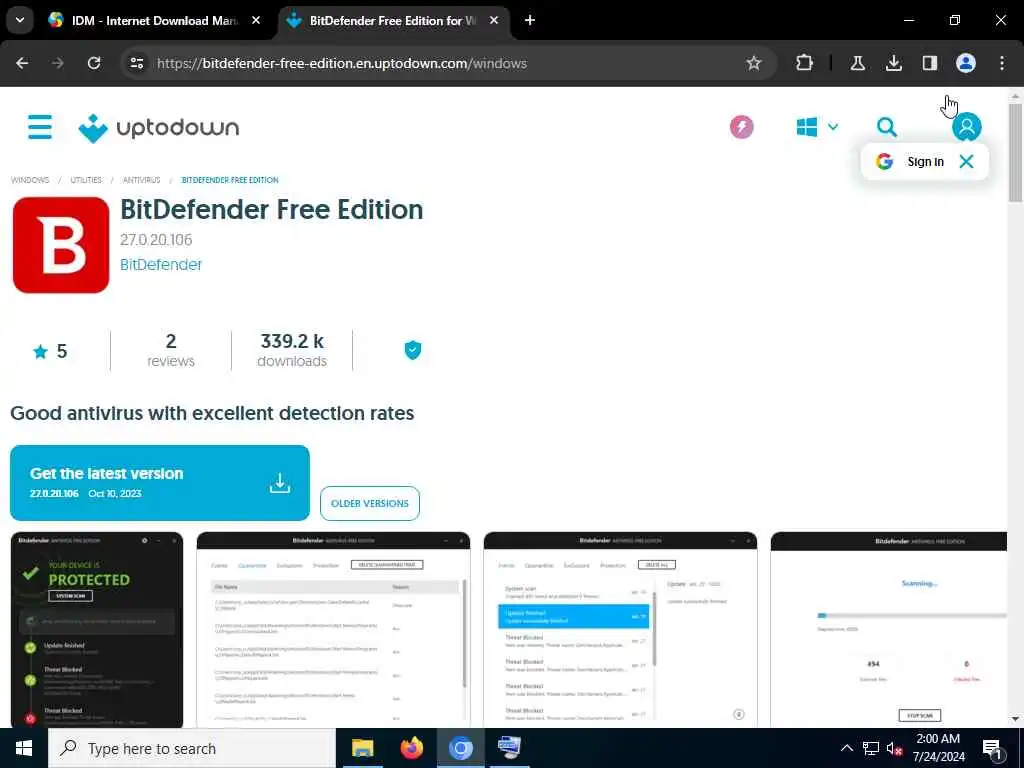Bookmark this page with the star

754,63
